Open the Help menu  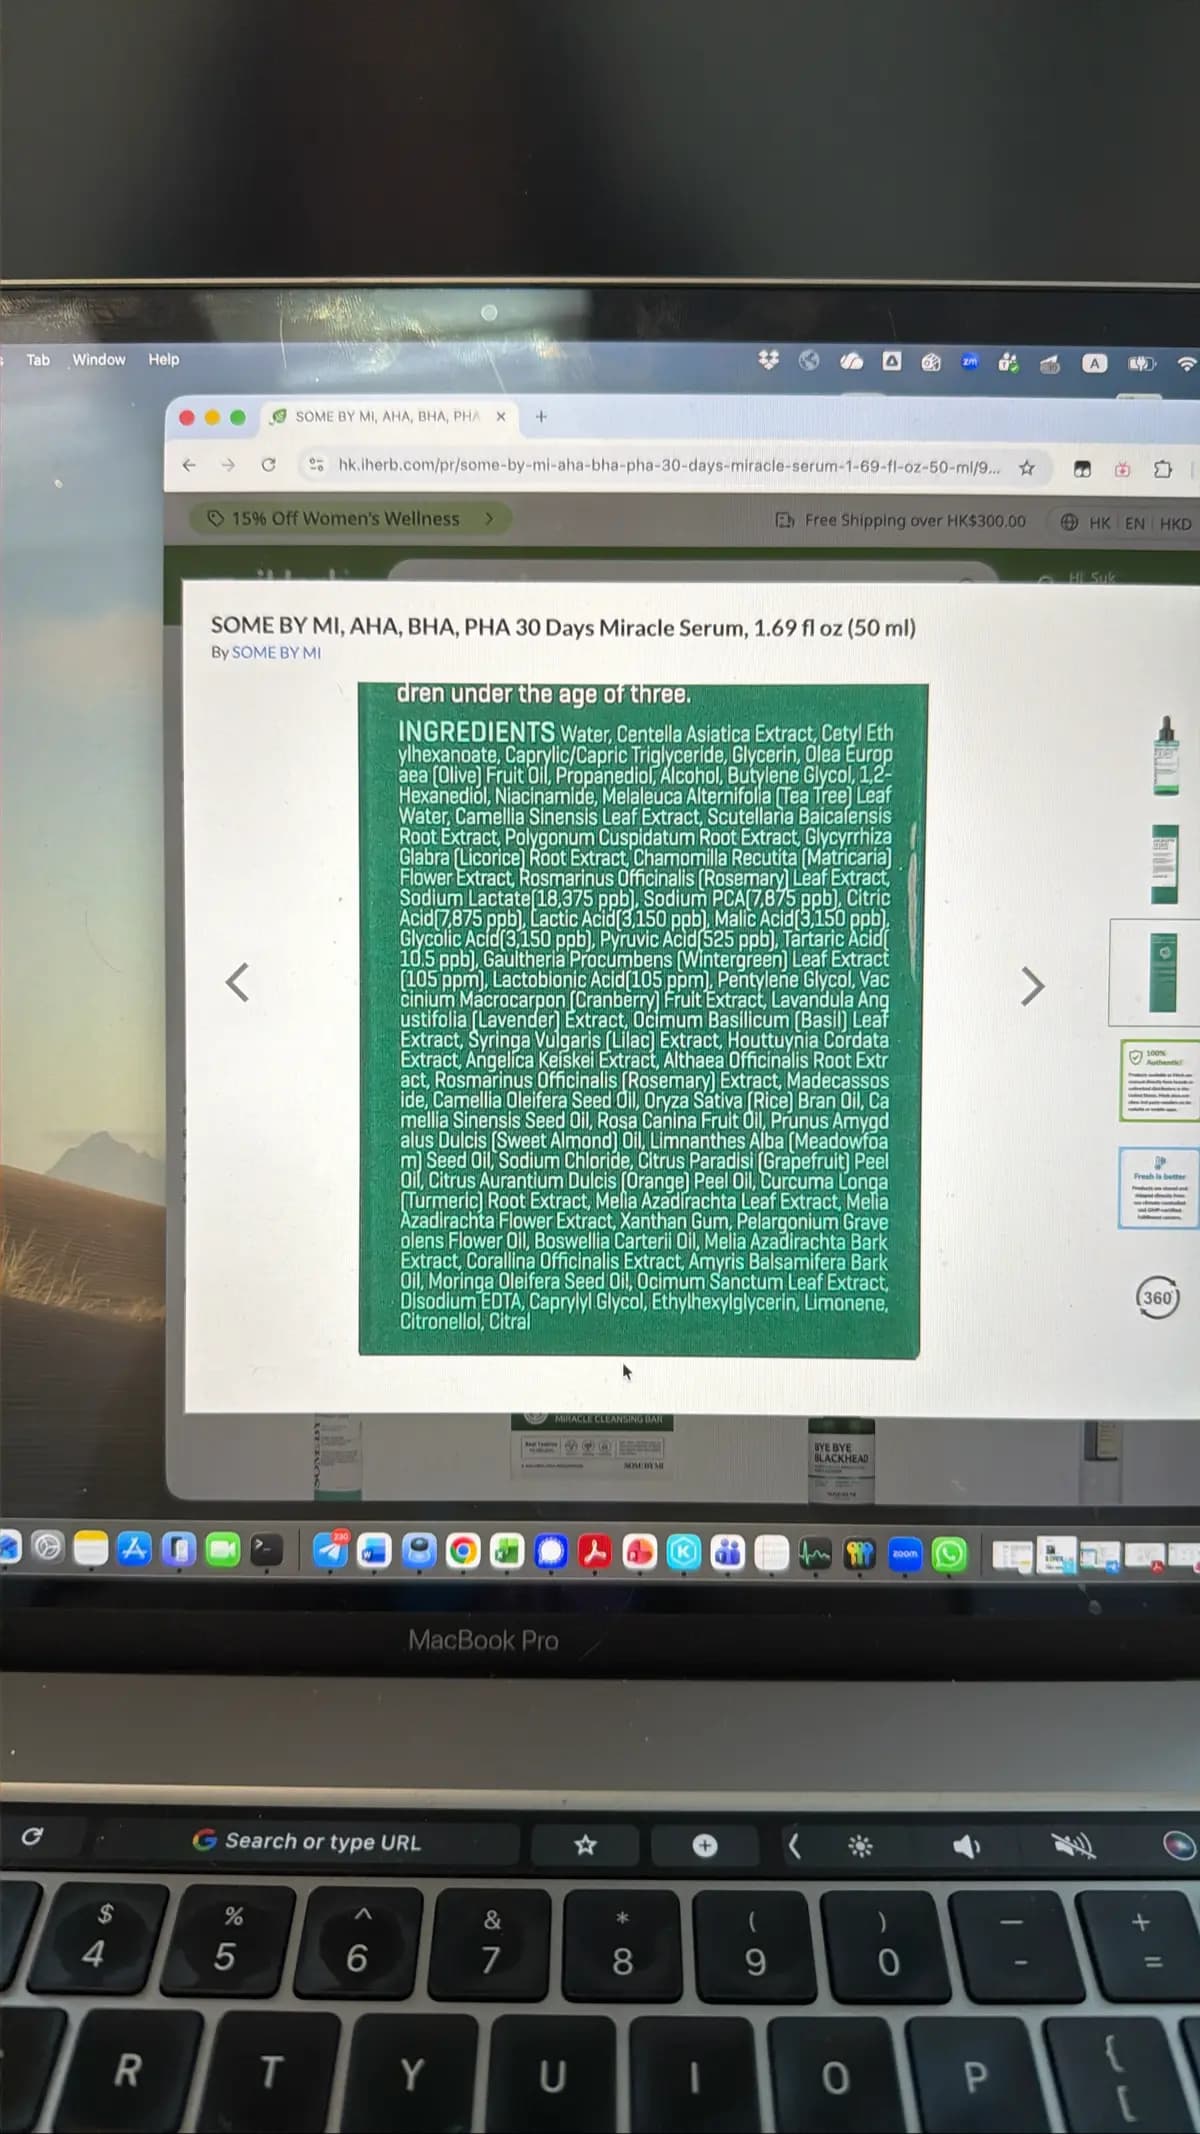(x=164, y=359)
